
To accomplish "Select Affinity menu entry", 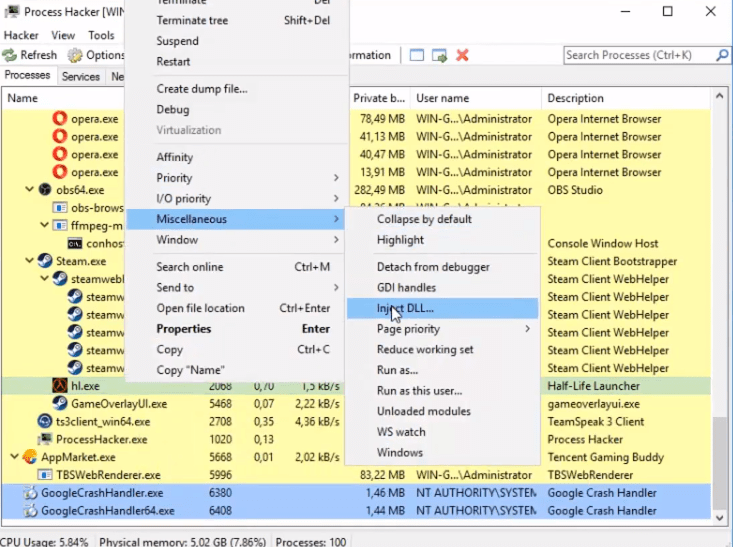I will point(237,158).
